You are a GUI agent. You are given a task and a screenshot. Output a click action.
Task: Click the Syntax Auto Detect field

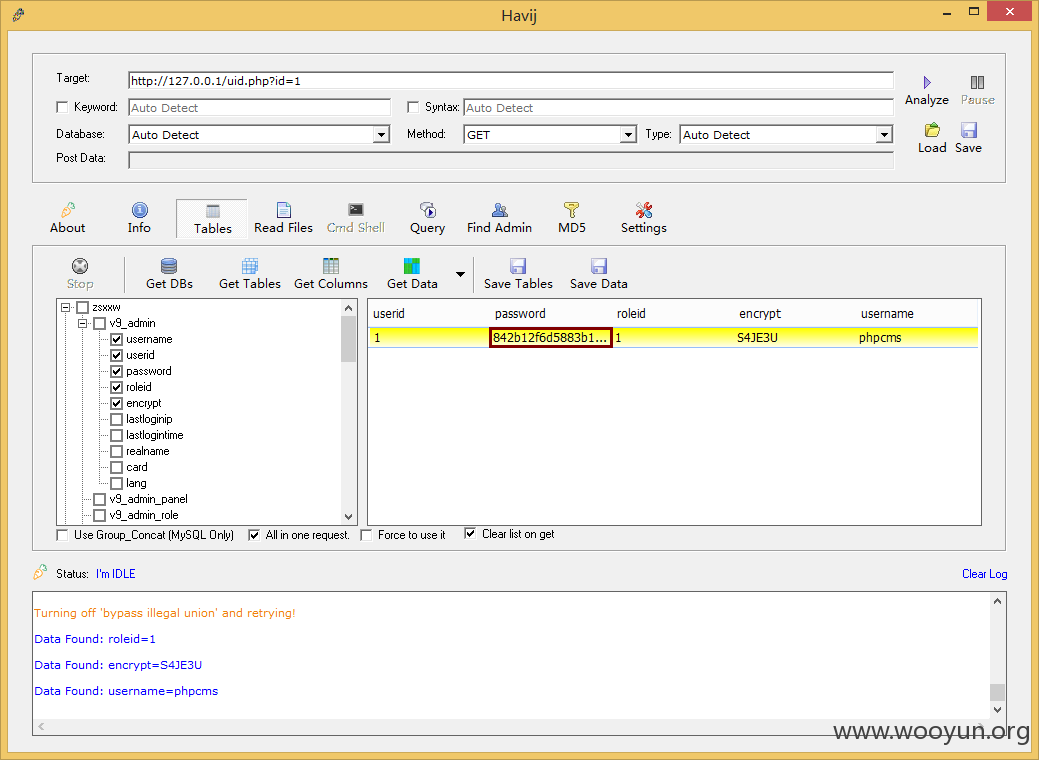[679, 107]
